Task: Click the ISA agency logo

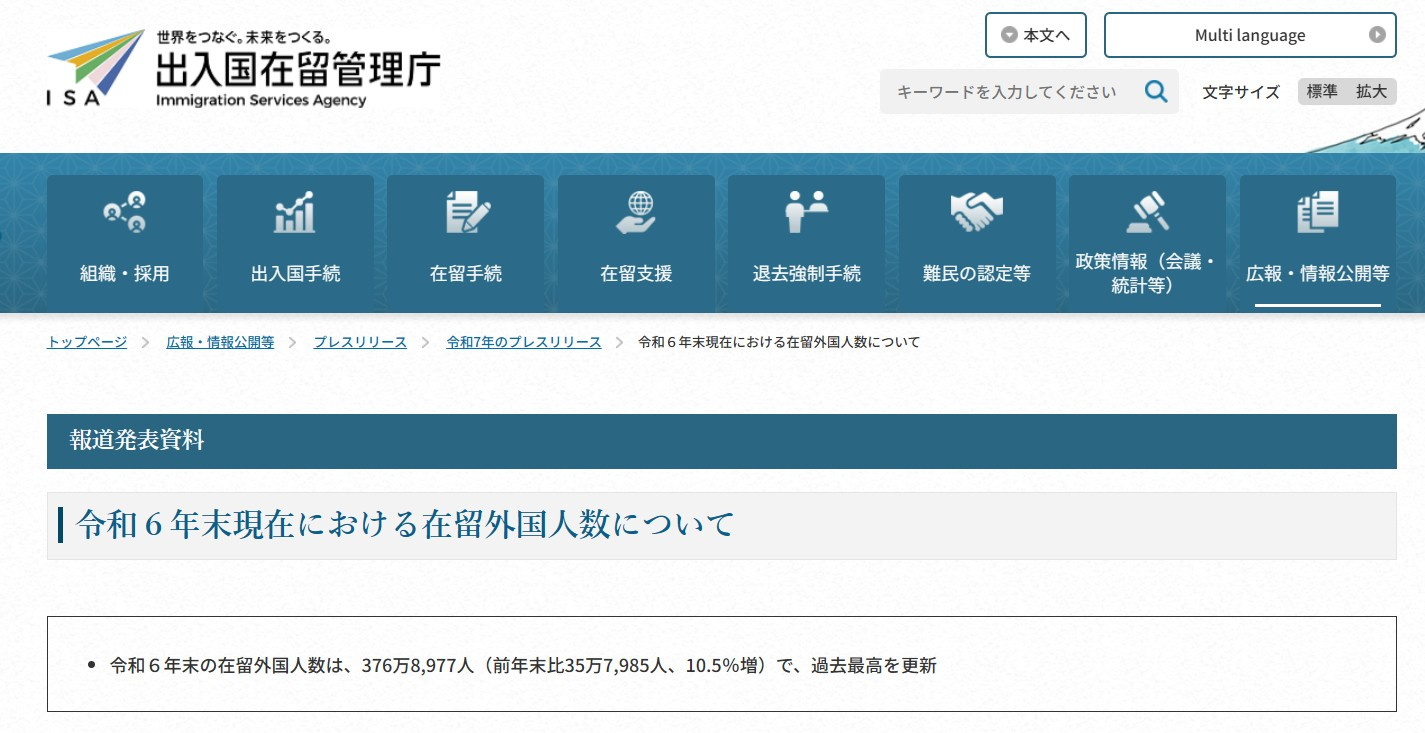Action: tap(96, 68)
